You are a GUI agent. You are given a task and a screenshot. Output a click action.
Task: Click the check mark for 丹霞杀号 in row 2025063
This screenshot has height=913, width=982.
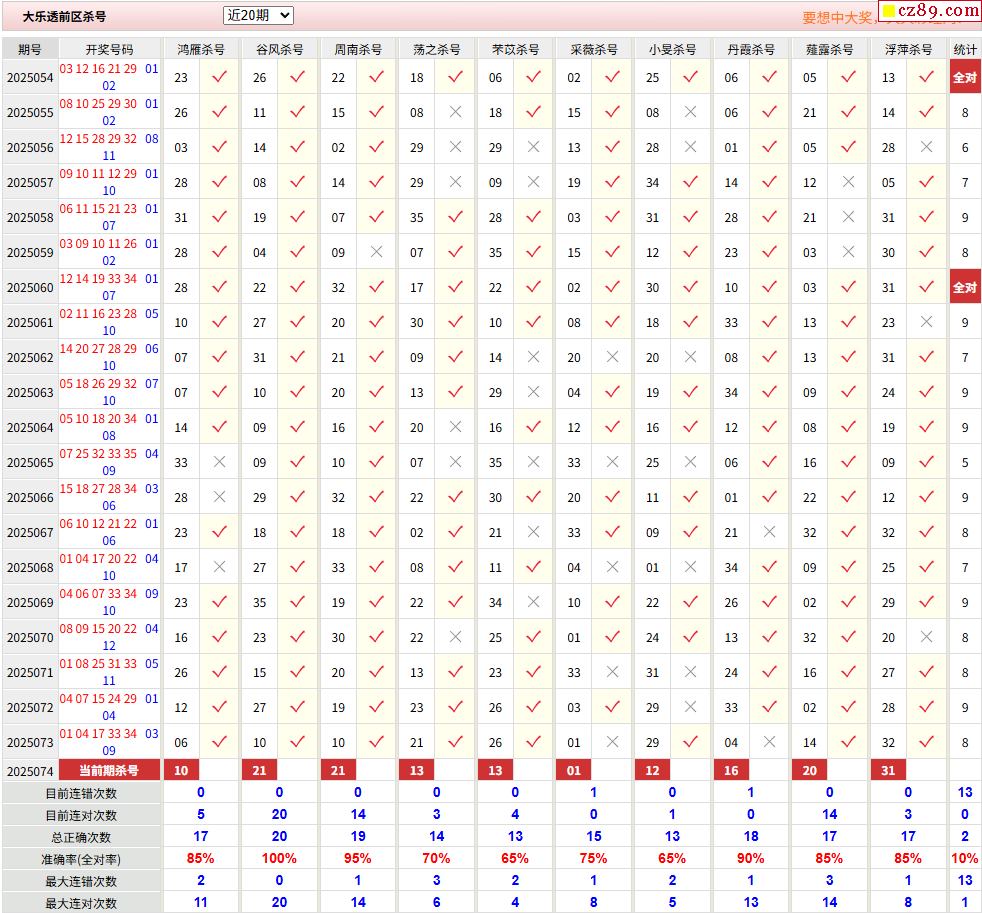tap(770, 392)
